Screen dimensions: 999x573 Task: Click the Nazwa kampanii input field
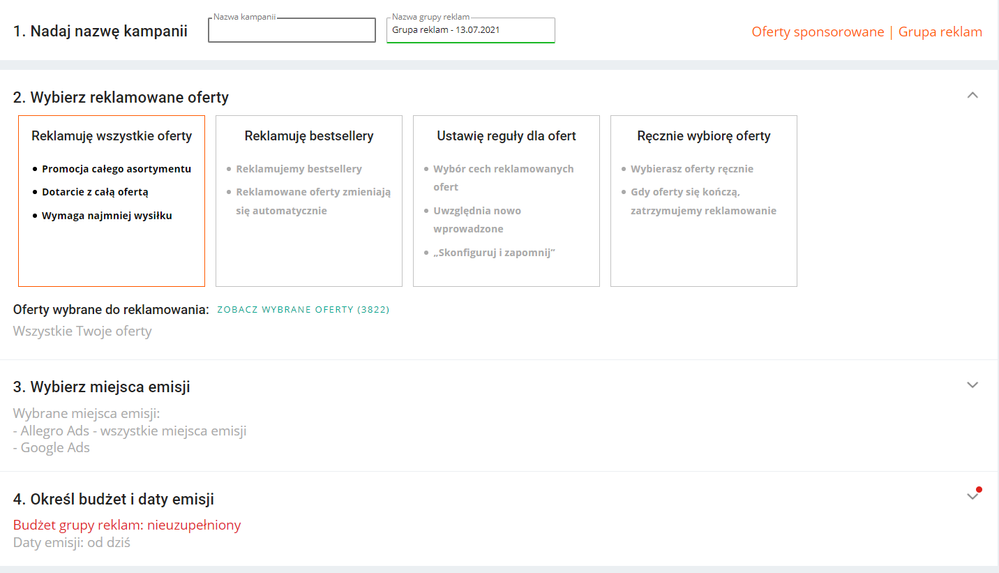click(291, 31)
